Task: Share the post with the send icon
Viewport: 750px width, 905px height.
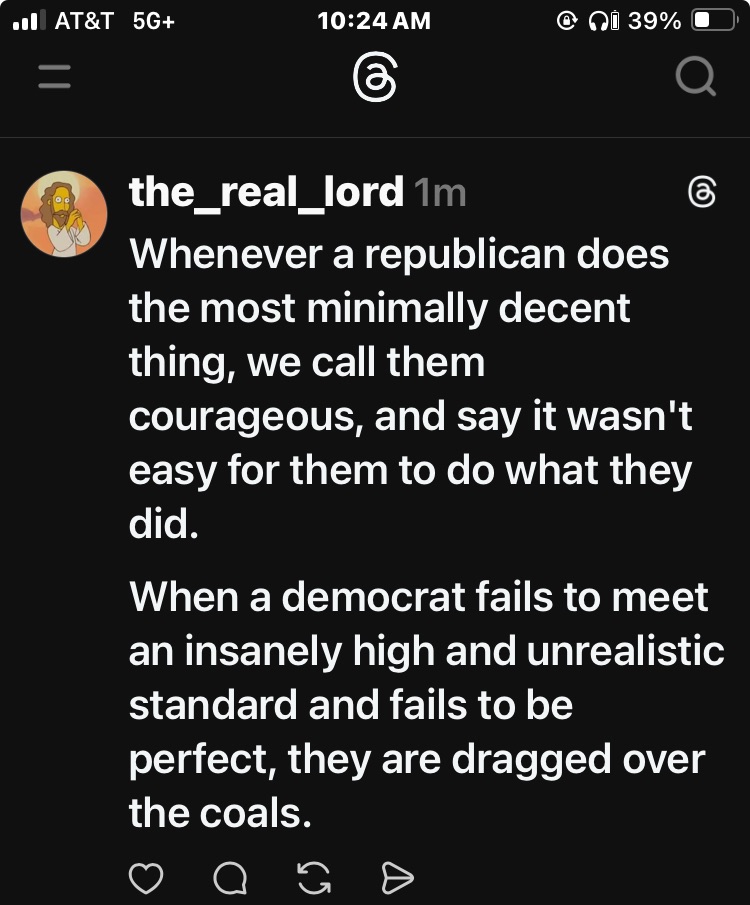Action: 398,879
